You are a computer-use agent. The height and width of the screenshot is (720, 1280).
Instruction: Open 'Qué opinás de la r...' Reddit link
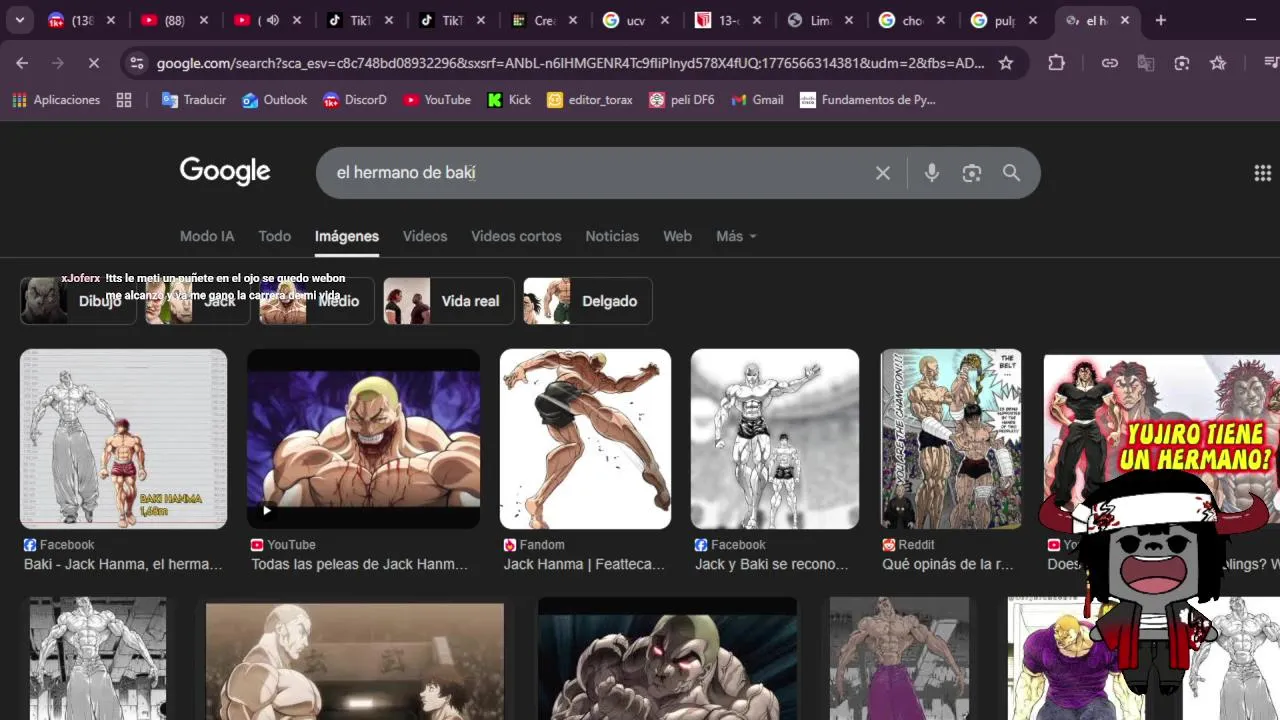(947, 564)
